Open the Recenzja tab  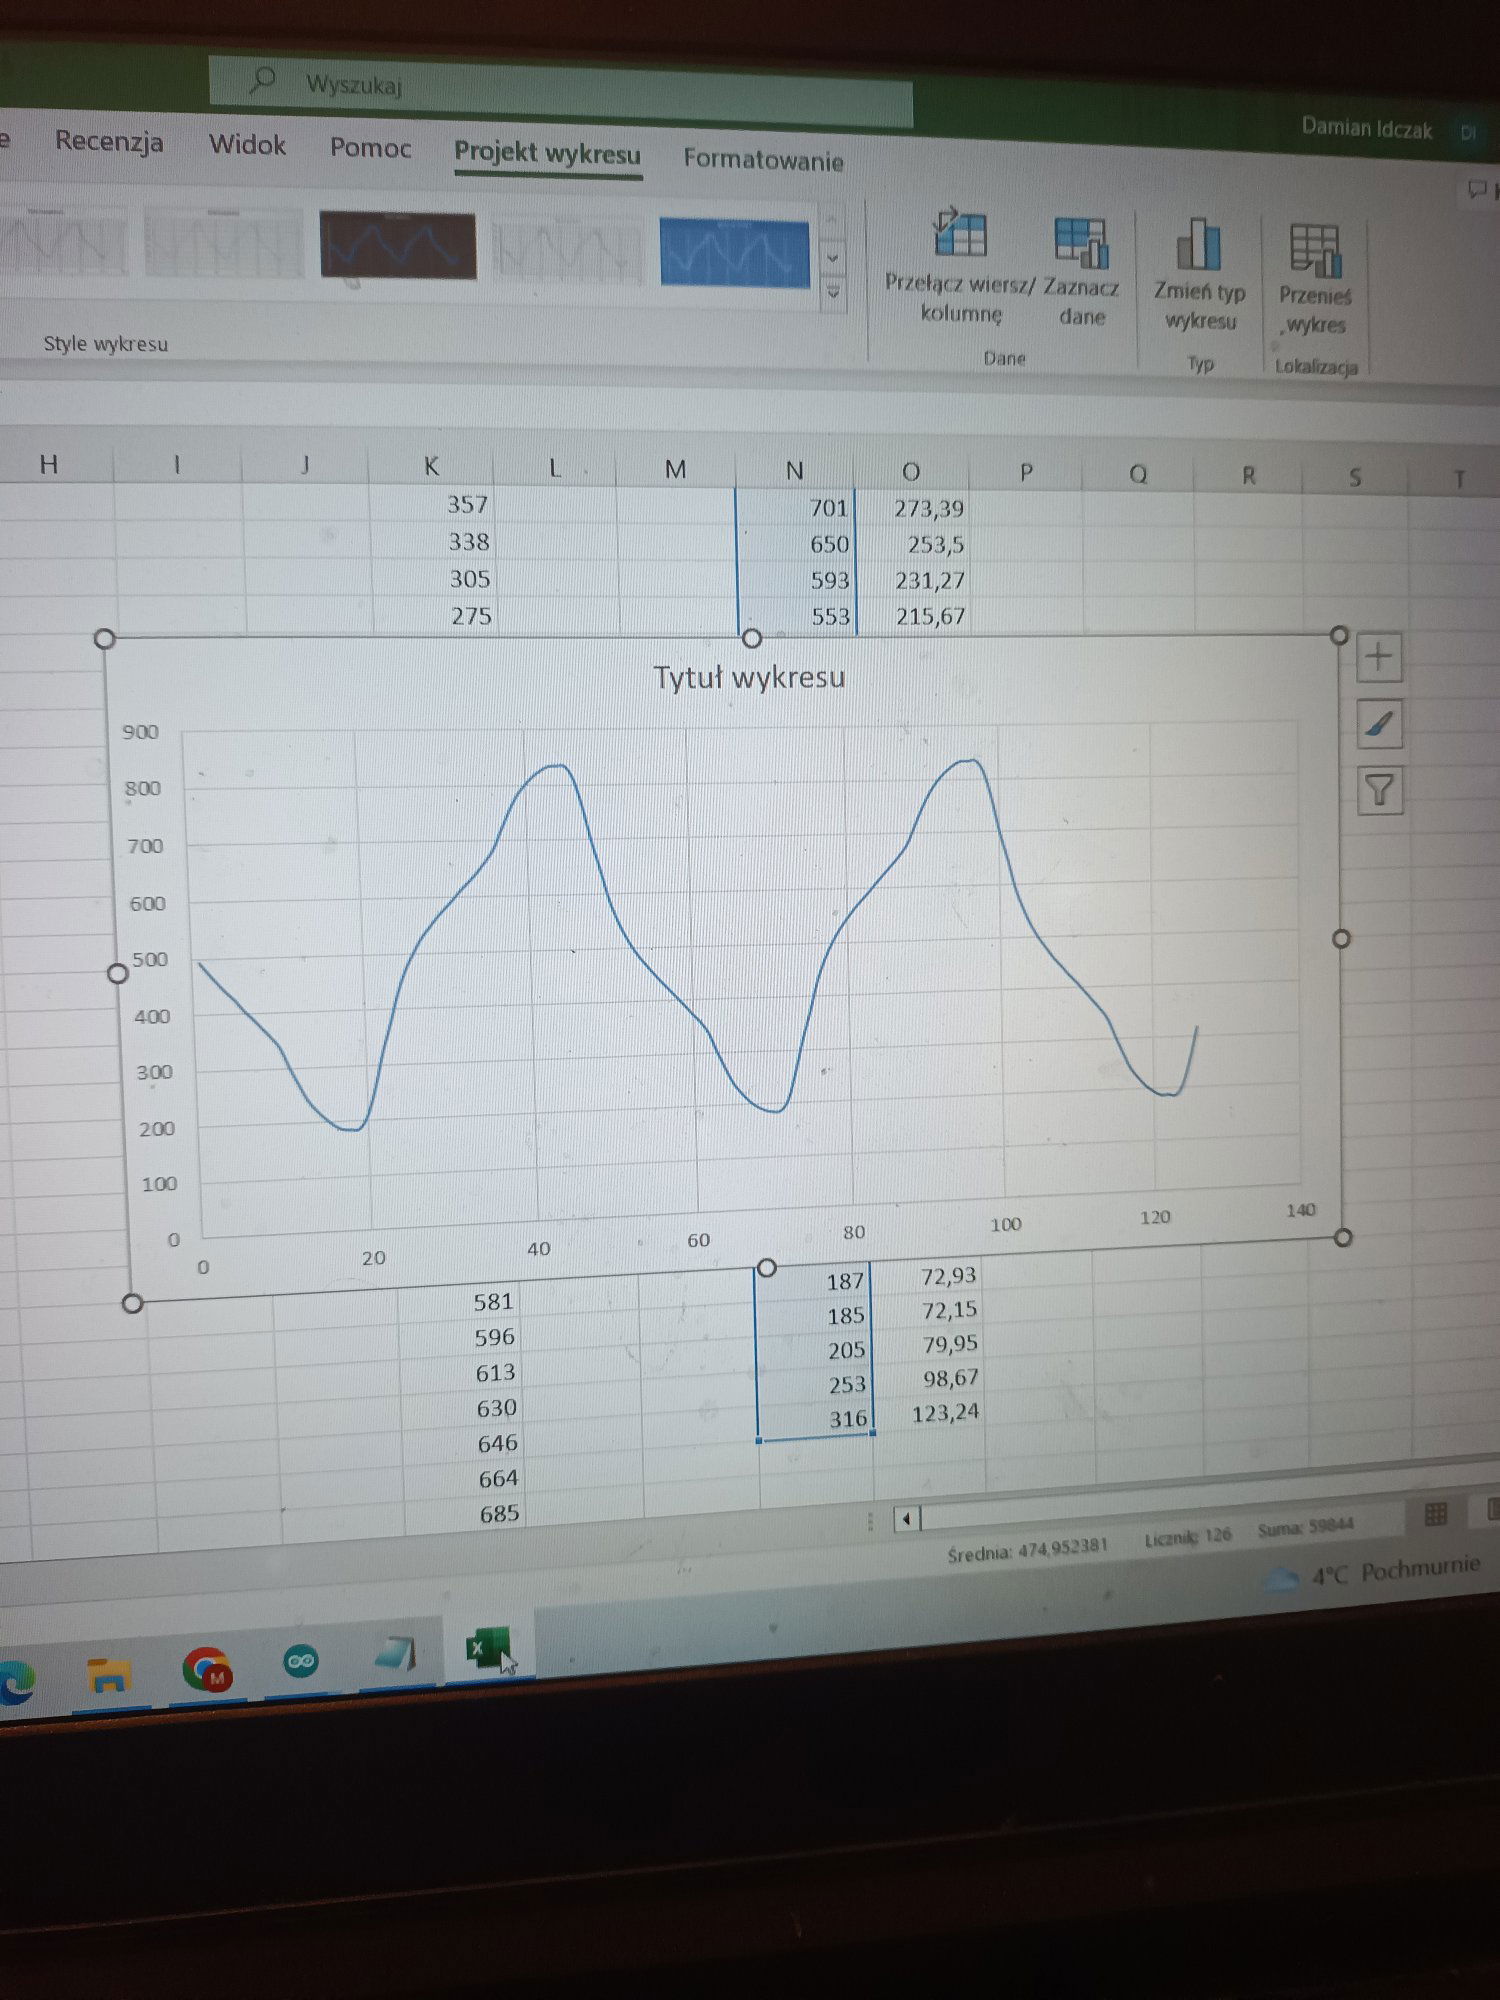tap(109, 141)
